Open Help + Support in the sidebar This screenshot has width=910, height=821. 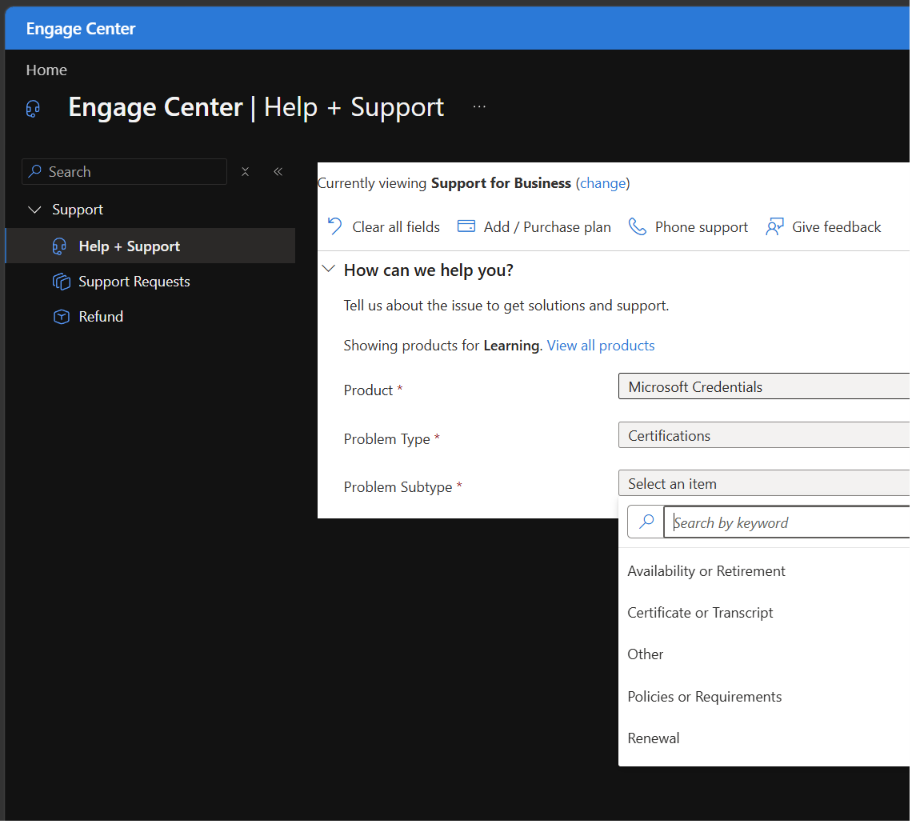click(x=150, y=246)
